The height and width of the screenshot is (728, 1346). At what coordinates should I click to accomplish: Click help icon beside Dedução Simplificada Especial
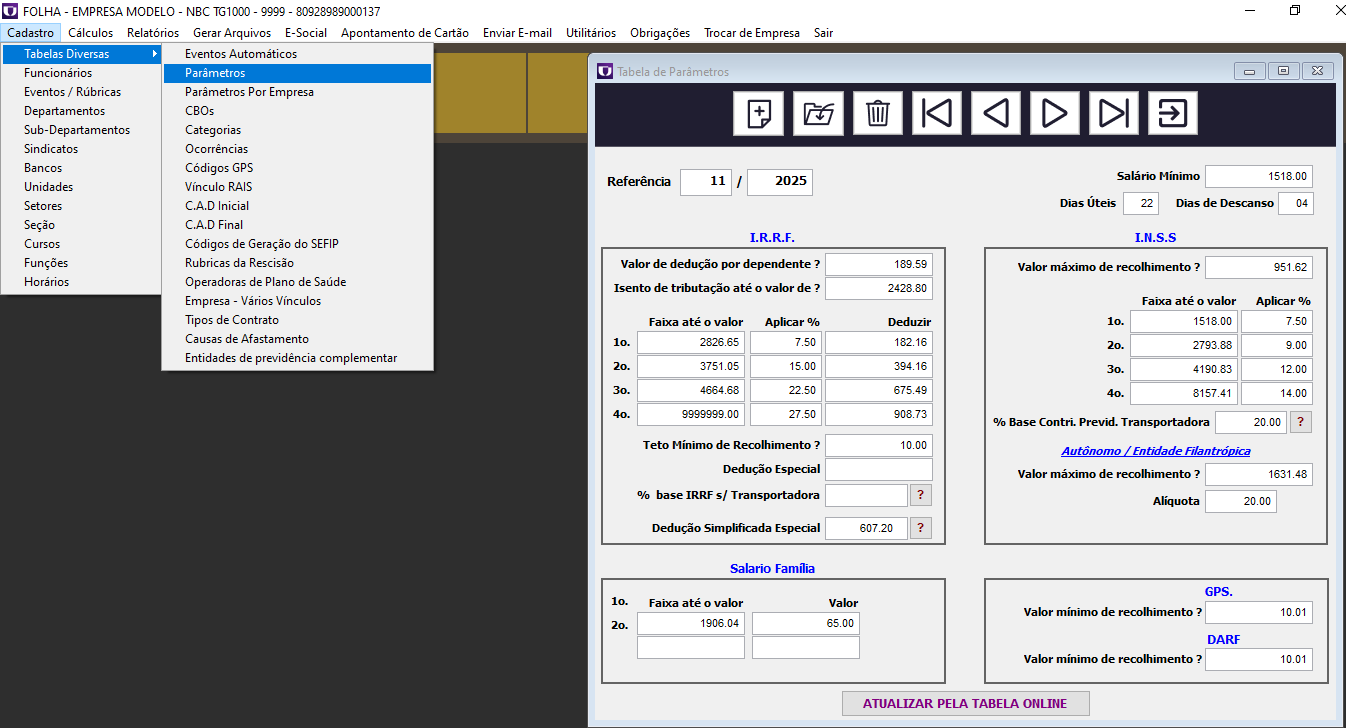pyautogui.click(x=920, y=528)
